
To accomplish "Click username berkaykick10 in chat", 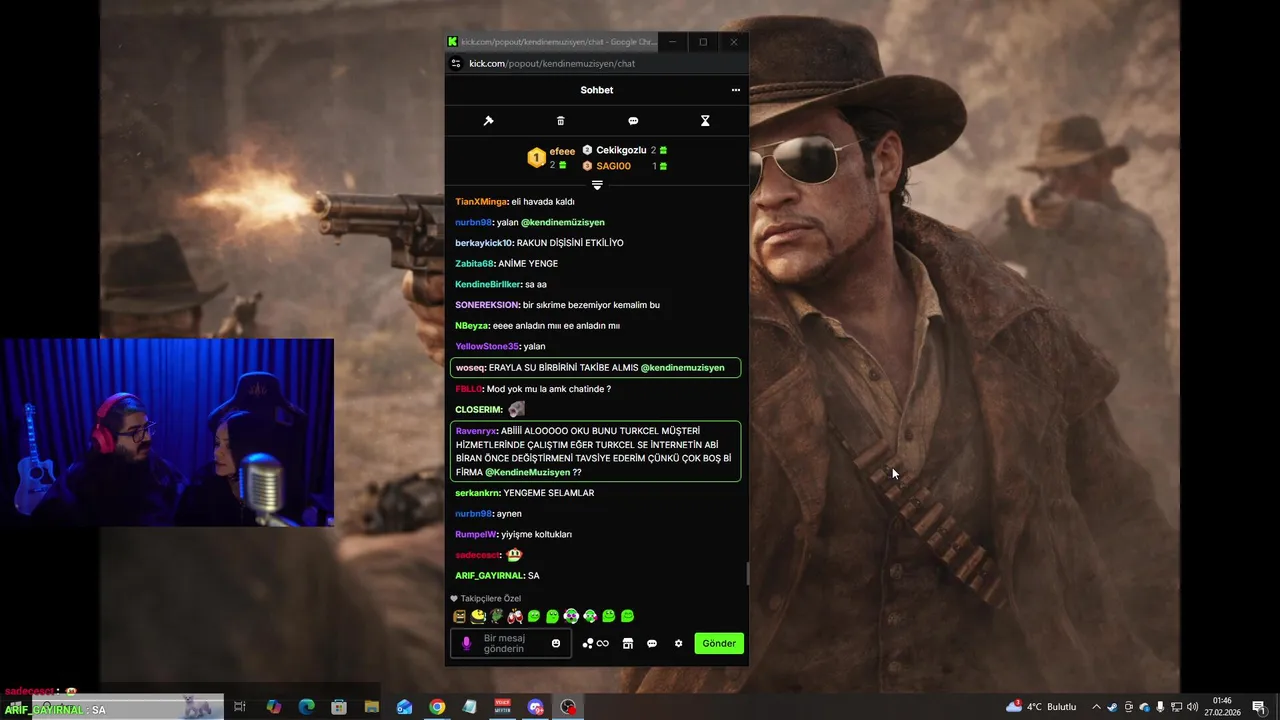I will click(483, 243).
